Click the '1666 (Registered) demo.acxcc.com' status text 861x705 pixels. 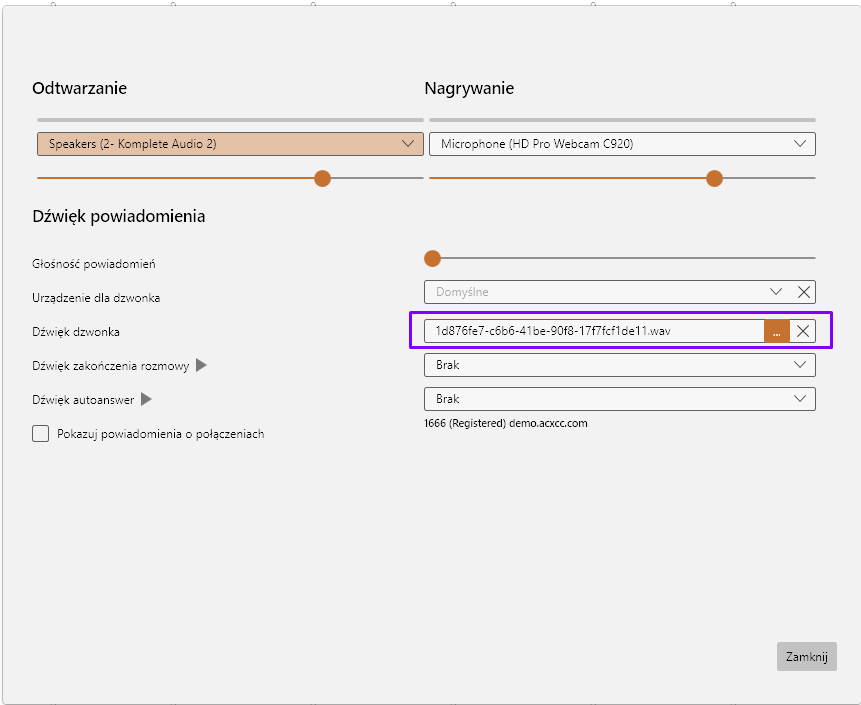click(506, 423)
